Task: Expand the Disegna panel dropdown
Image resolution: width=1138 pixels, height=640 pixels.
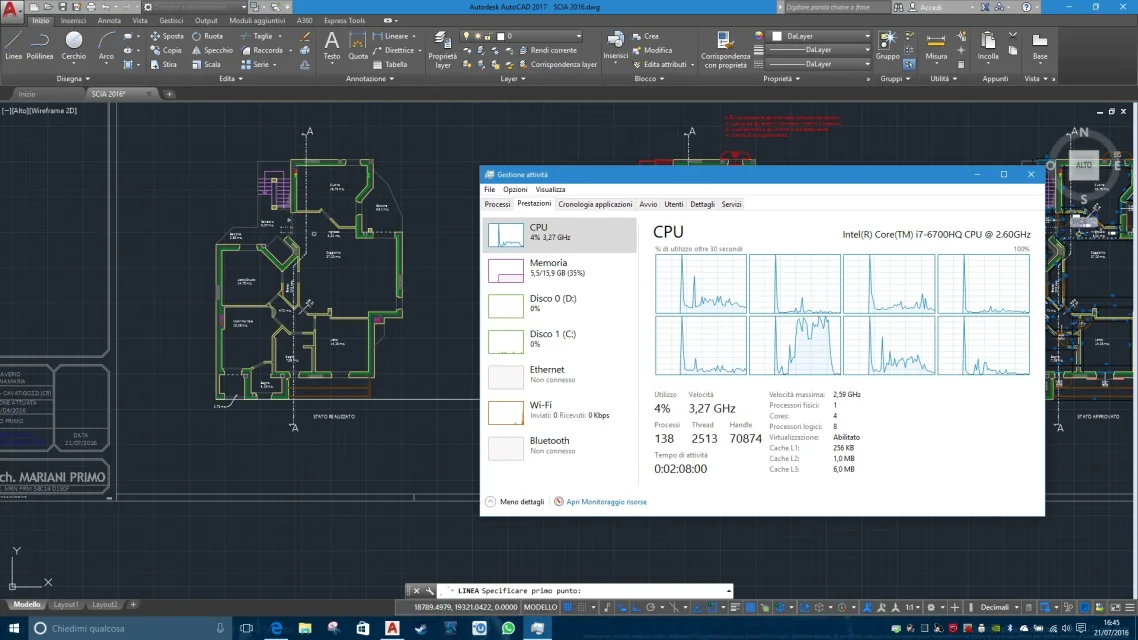Action: point(73,78)
